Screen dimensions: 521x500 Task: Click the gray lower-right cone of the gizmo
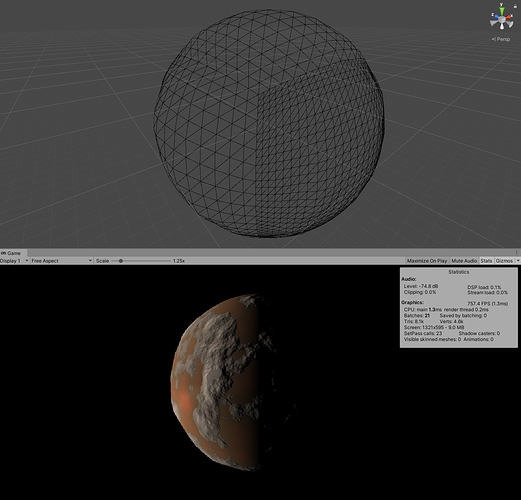(510, 24)
